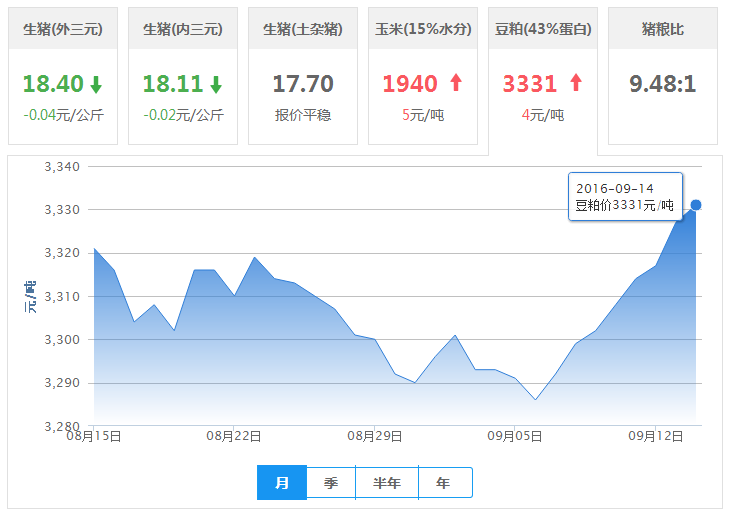Click the 17.70 price value
Viewport: 730px width, 511px height.
303,84
